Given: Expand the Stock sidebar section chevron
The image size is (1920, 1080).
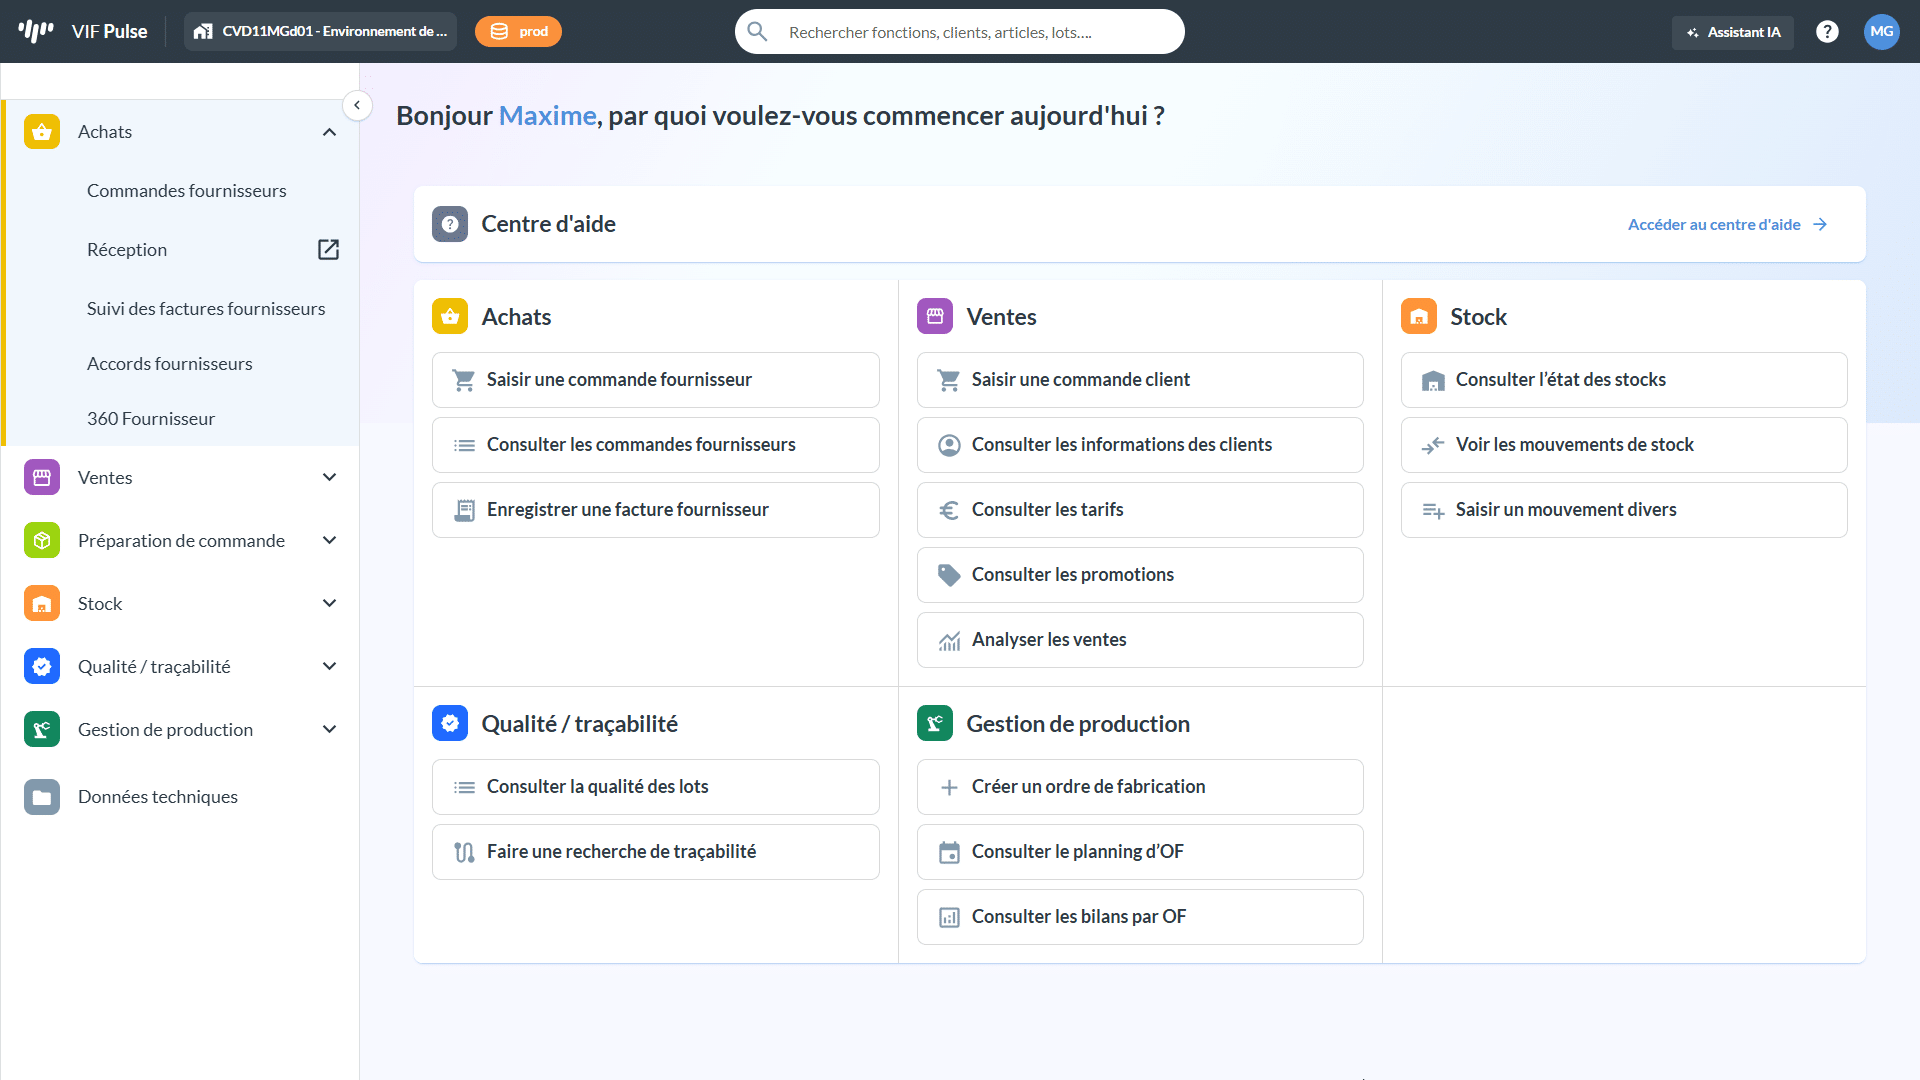Looking at the screenshot, I should tap(329, 604).
